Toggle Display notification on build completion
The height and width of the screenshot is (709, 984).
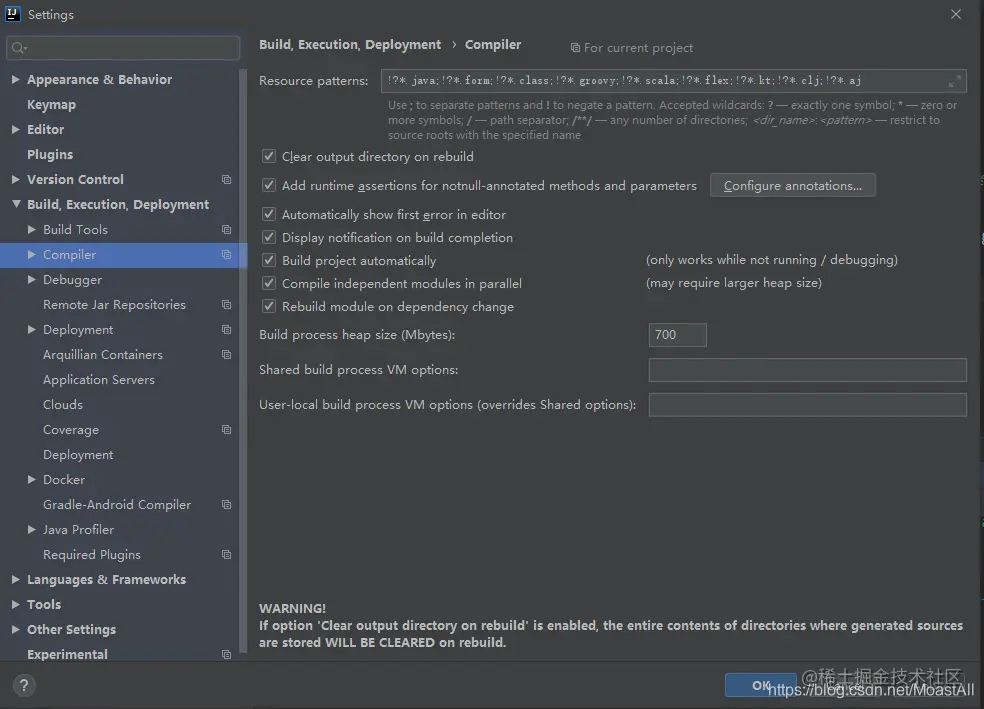pos(269,237)
